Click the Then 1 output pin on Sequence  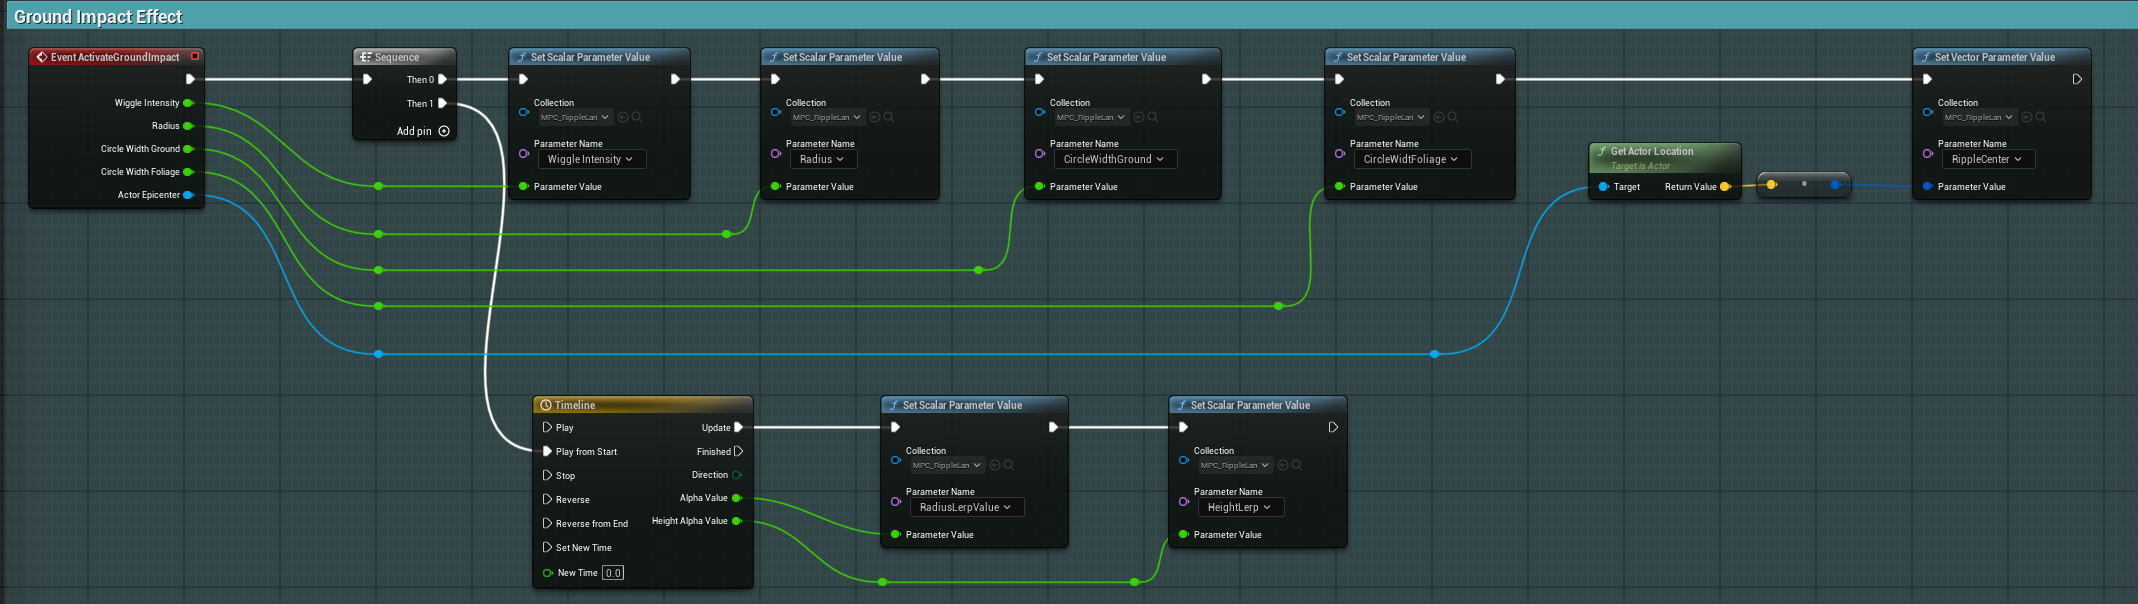[x=442, y=103]
